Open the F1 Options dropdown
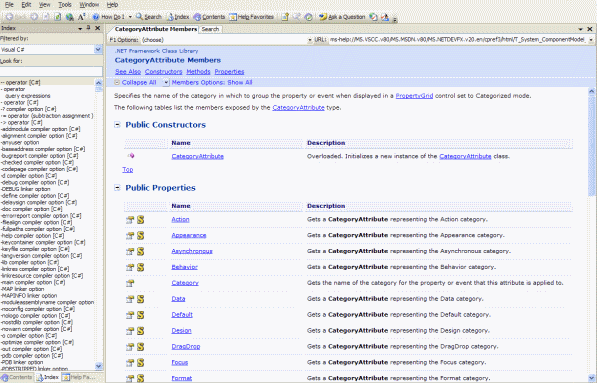Image resolution: width=597 pixels, height=383 pixels. 310,40
